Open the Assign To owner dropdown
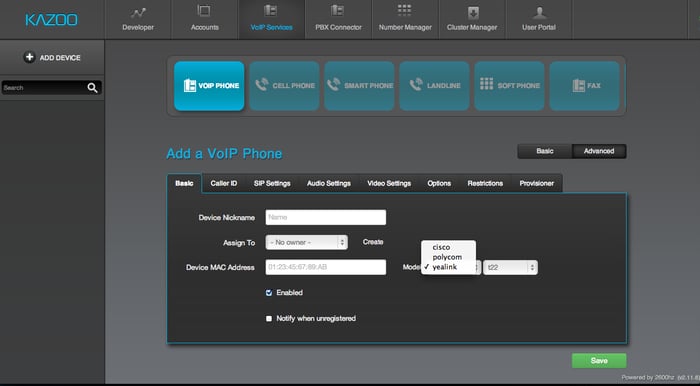 (306, 242)
